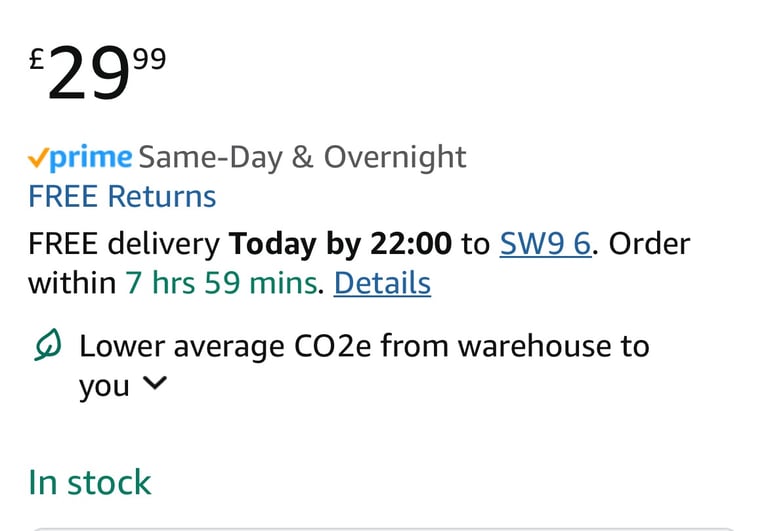Click the In stock status text

pyautogui.click(x=90, y=483)
